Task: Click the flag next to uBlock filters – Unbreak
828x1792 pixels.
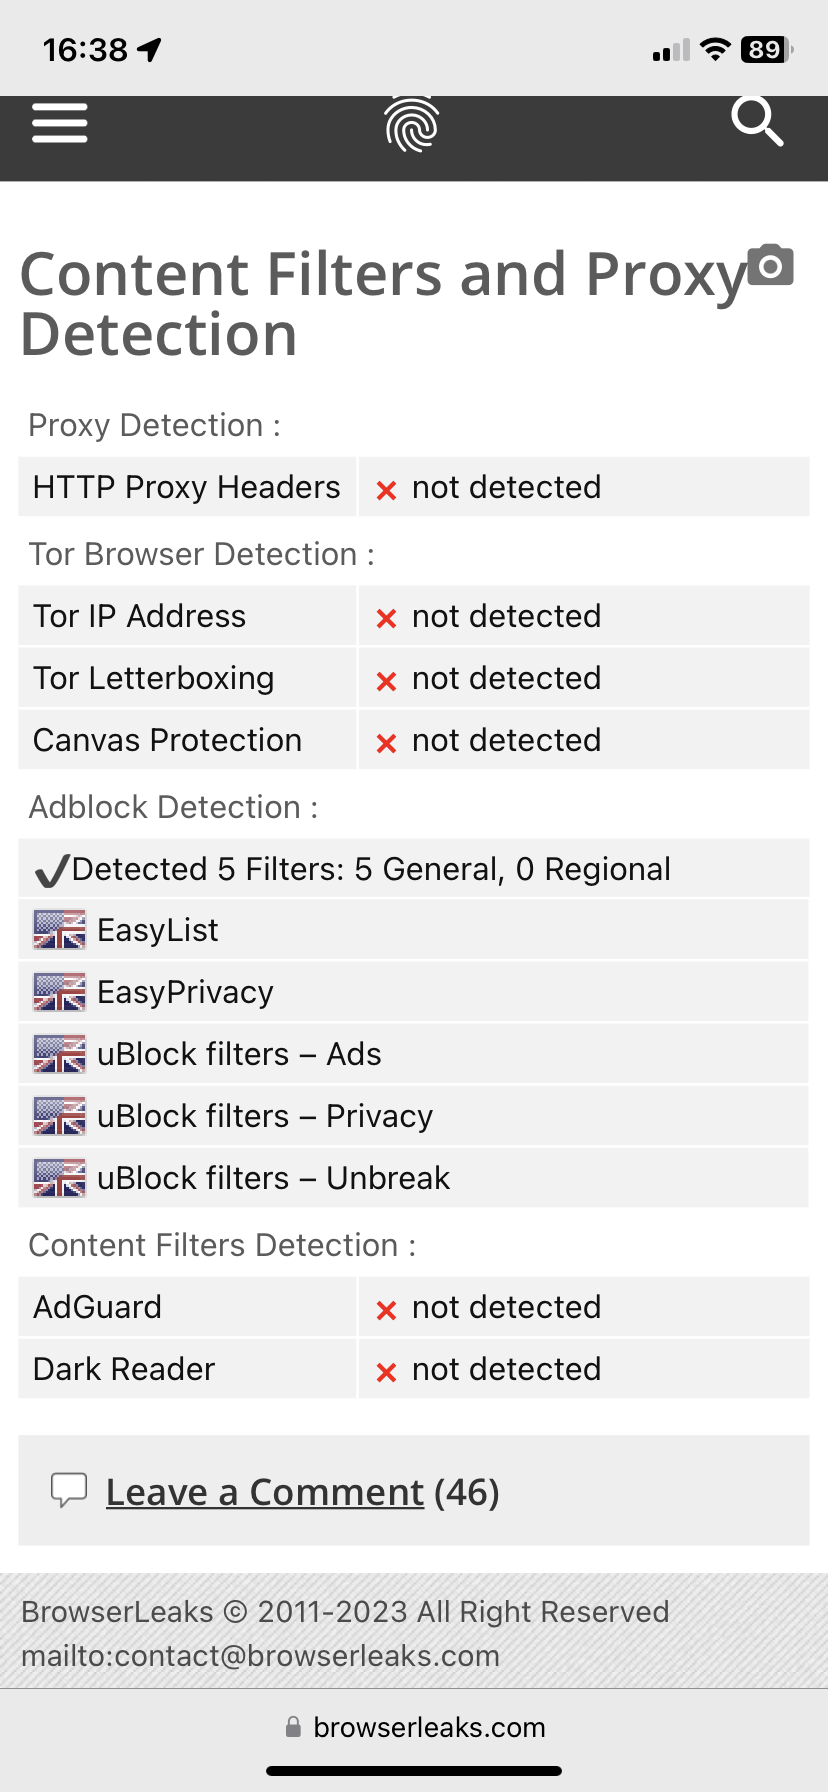Action: coord(58,1177)
